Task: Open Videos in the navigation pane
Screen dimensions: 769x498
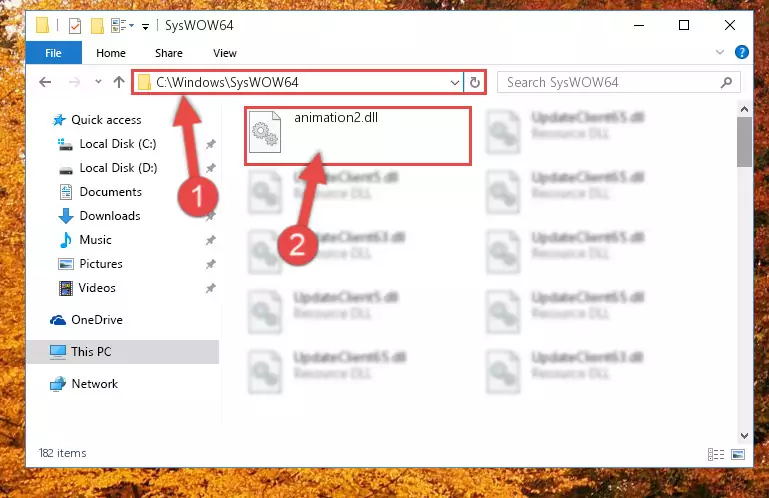Action: (97, 288)
